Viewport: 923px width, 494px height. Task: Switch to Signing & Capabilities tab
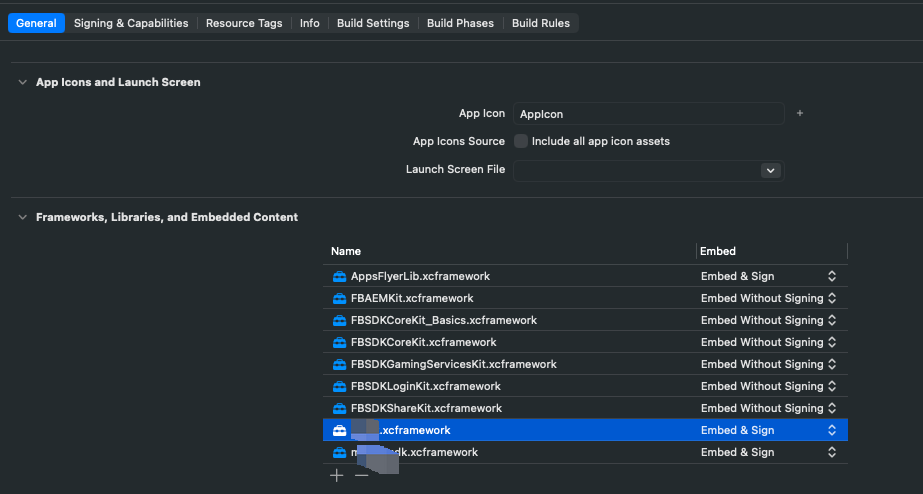point(131,23)
